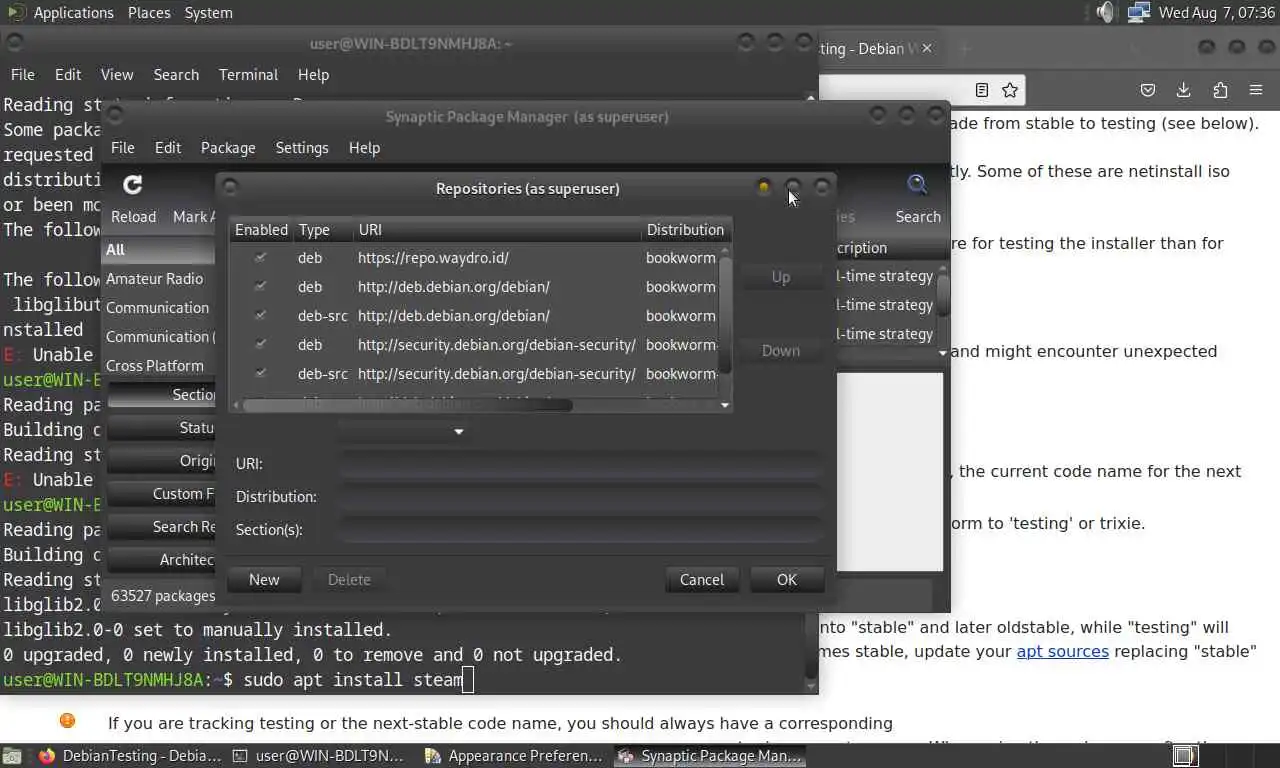Open the terminal's Search menu
This screenshot has width=1280, height=768.
[176, 75]
